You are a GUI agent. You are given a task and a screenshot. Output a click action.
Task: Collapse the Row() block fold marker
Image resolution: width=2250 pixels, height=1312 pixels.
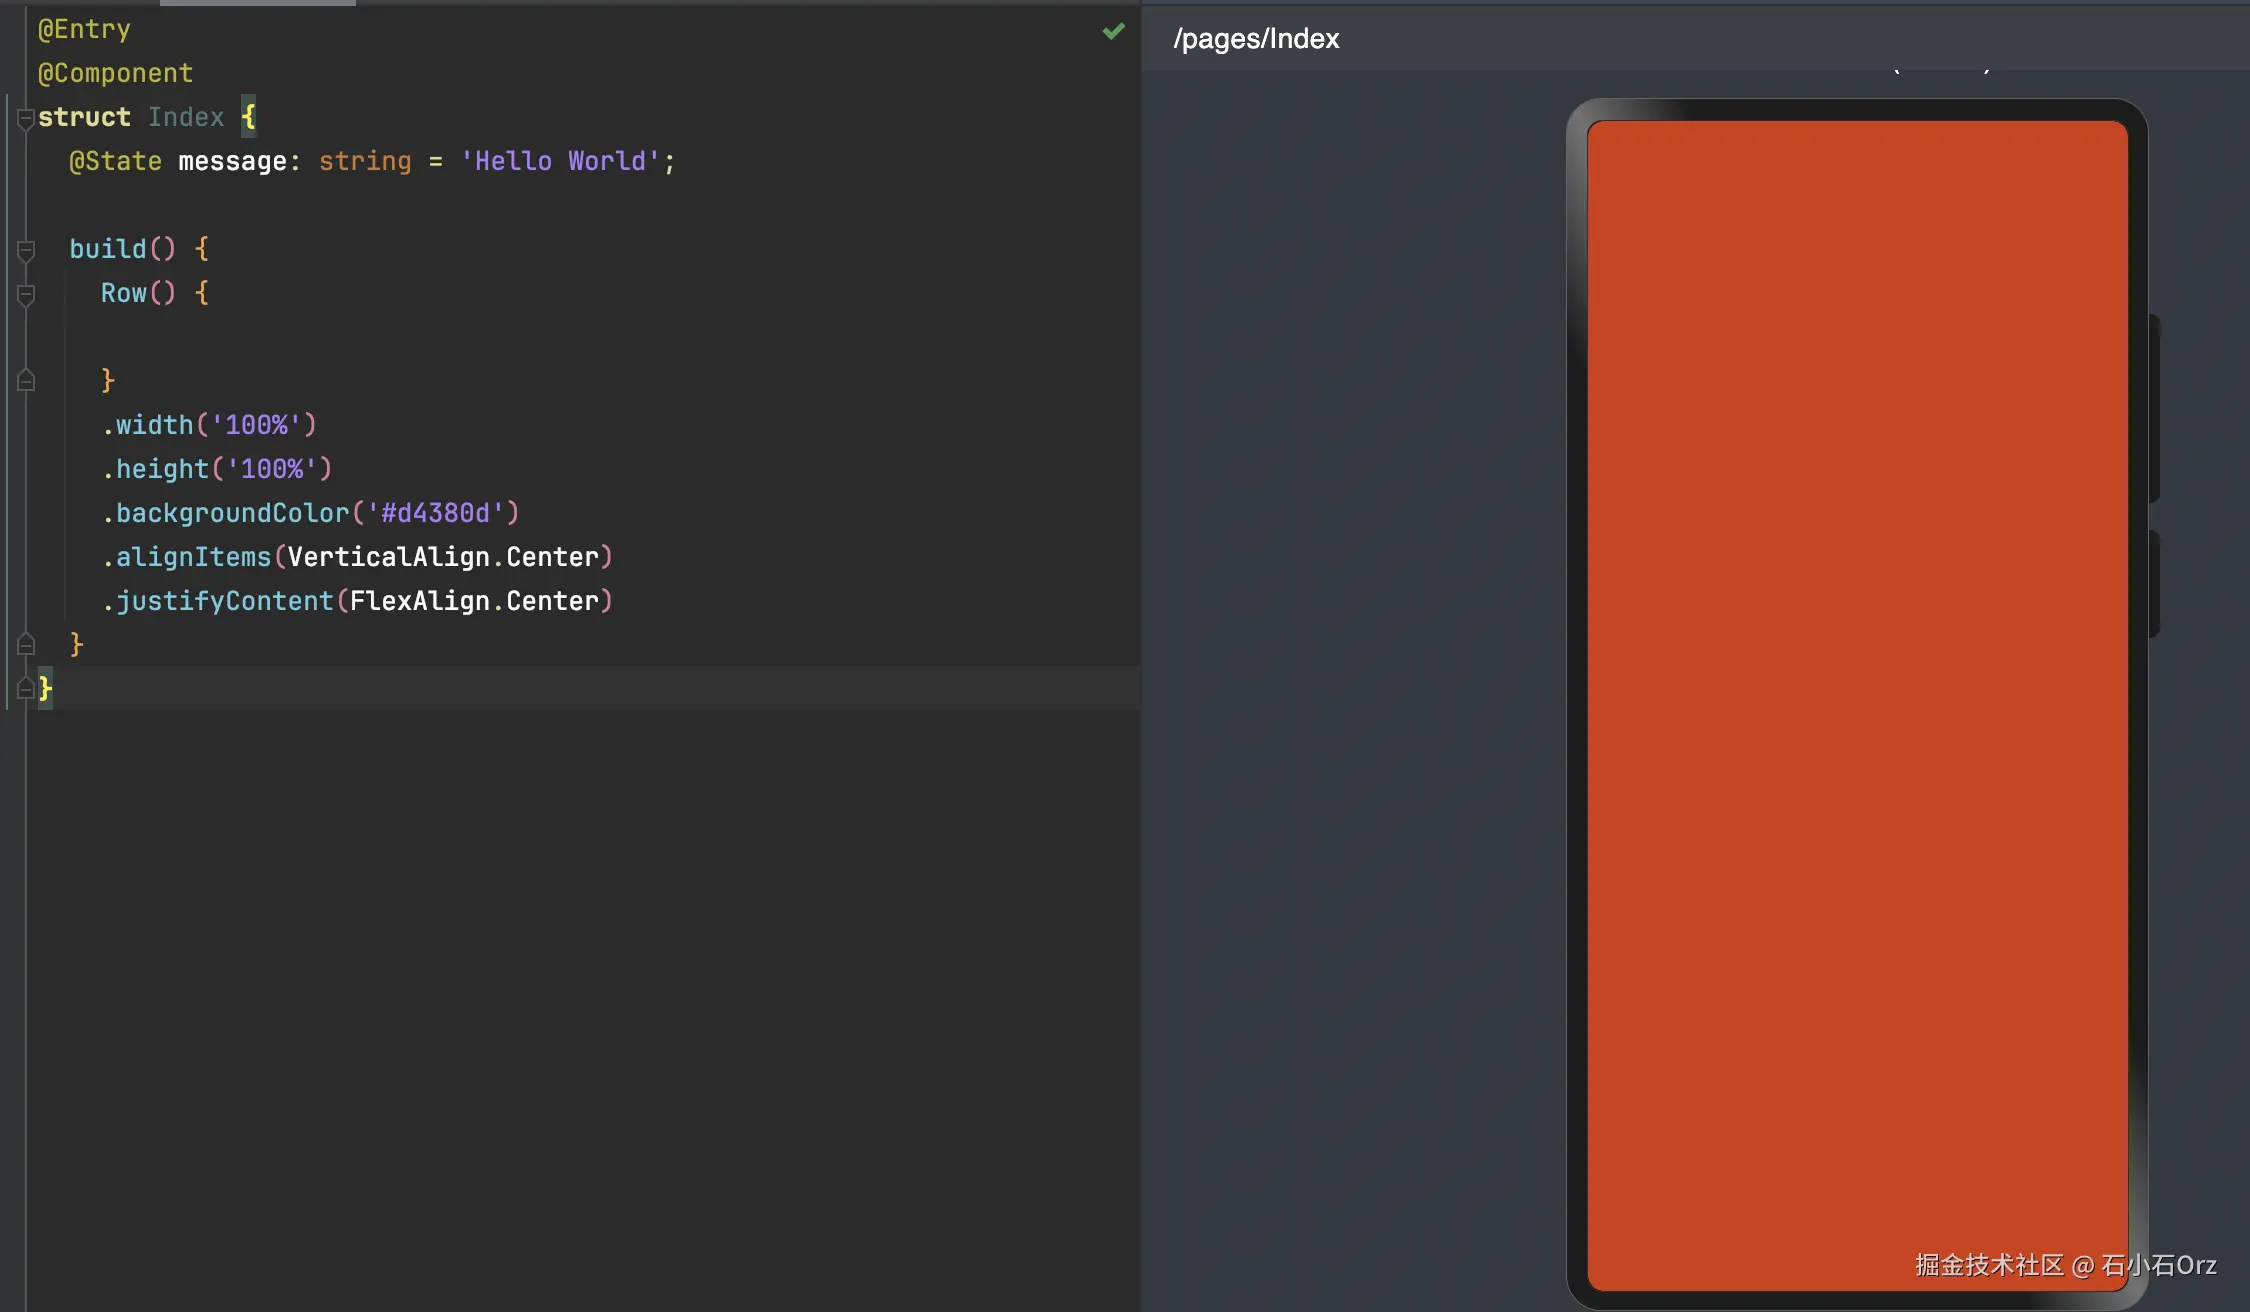tap(26, 294)
